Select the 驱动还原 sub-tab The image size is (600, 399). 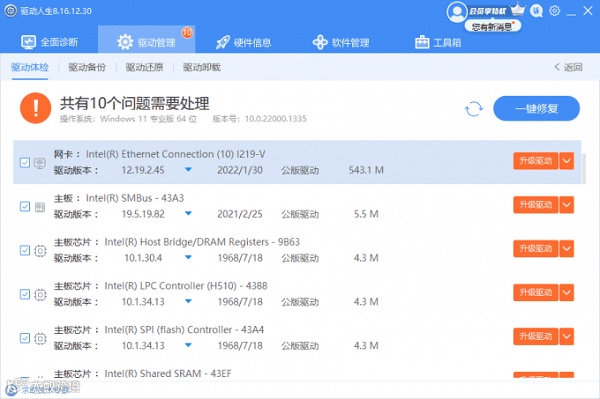[x=144, y=67]
